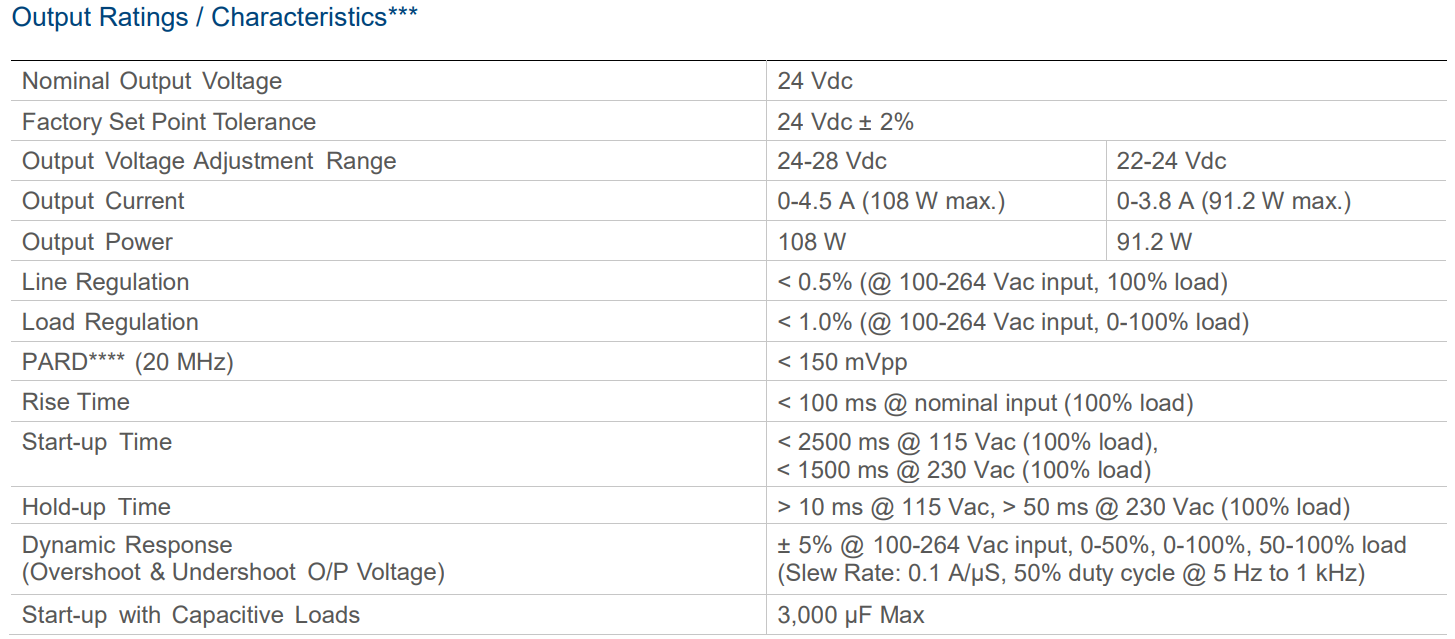Click the 108 W output power value

coord(811,242)
